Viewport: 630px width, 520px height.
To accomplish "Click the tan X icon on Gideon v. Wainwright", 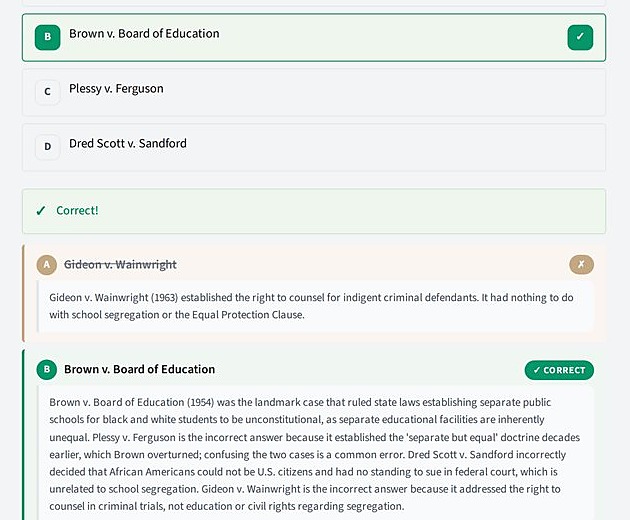I will [581, 264].
